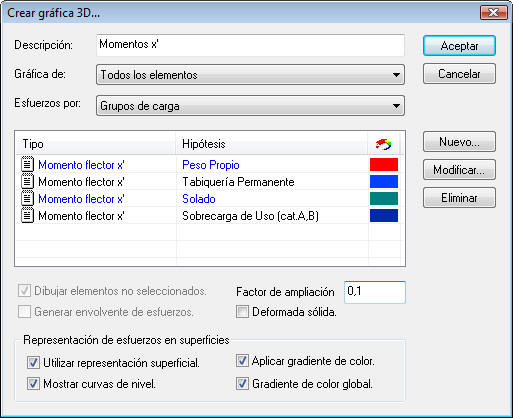Open the Gráfica de dropdown
This screenshot has height=418, width=513.
pyautogui.click(x=250, y=75)
